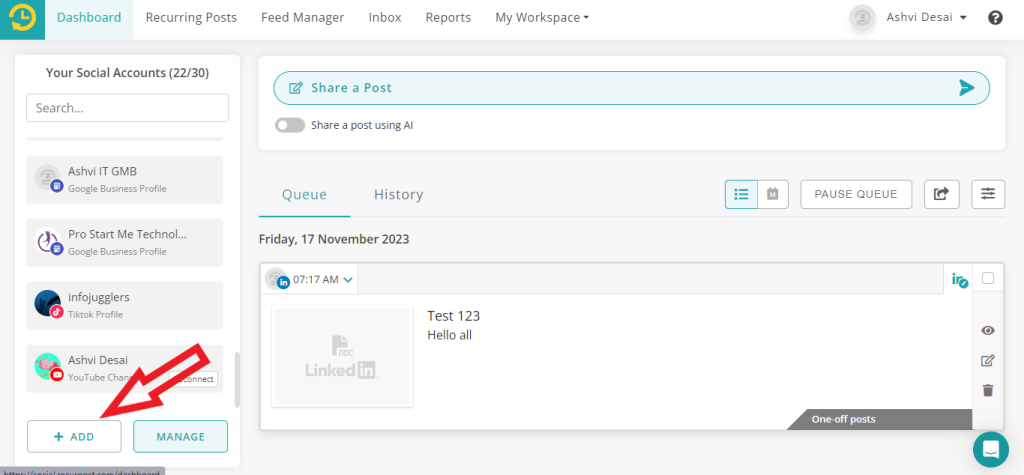Switch to list view of queue
The width and height of the screenshot is (1024, 475).
[741, 194]
